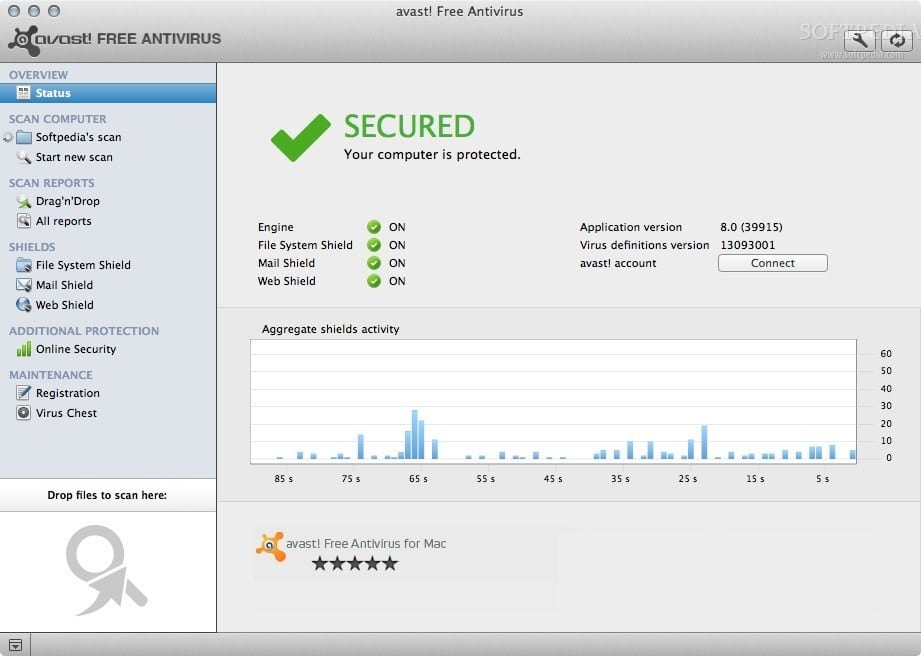Click Mail Shield green status check
This screenshot has width=921, height=656.
(x=374, y=263)
